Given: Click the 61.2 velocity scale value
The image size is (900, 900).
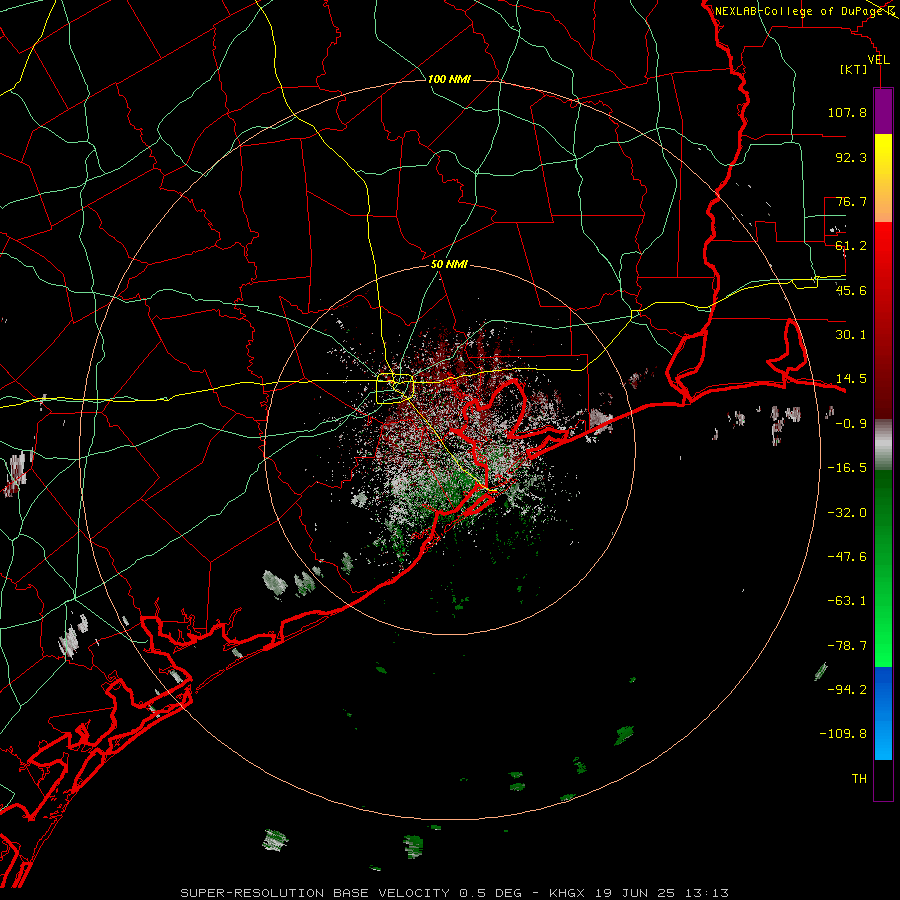Looking at the screenshot, I should click(851, 246).
